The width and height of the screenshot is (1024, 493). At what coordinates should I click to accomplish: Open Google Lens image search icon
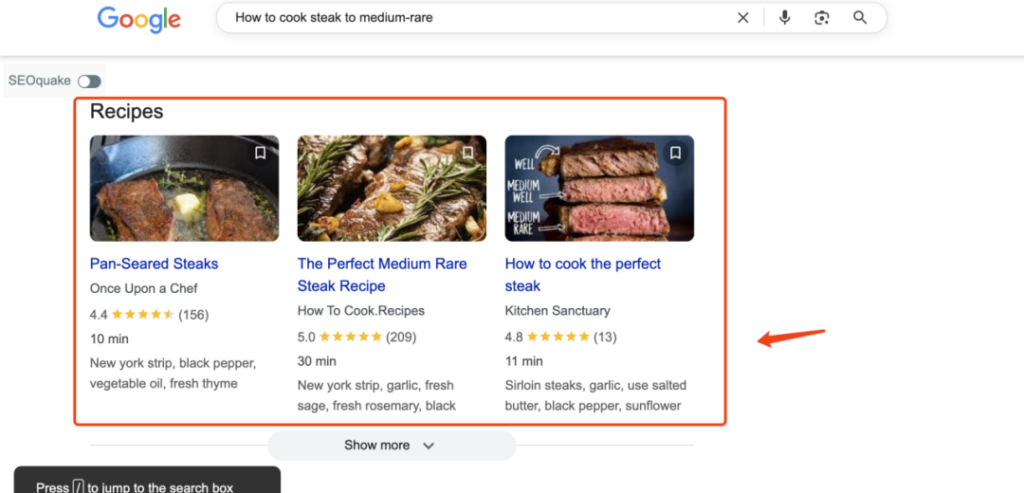(822, 18)
